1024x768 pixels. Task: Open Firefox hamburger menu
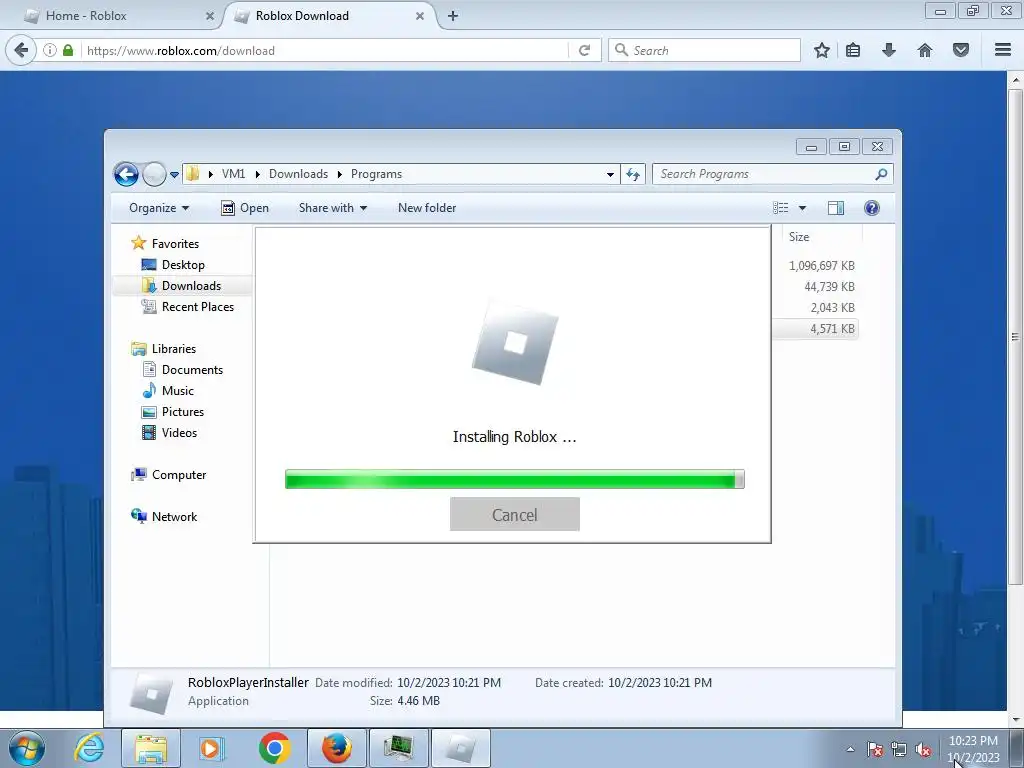[x=1003, y=50]
